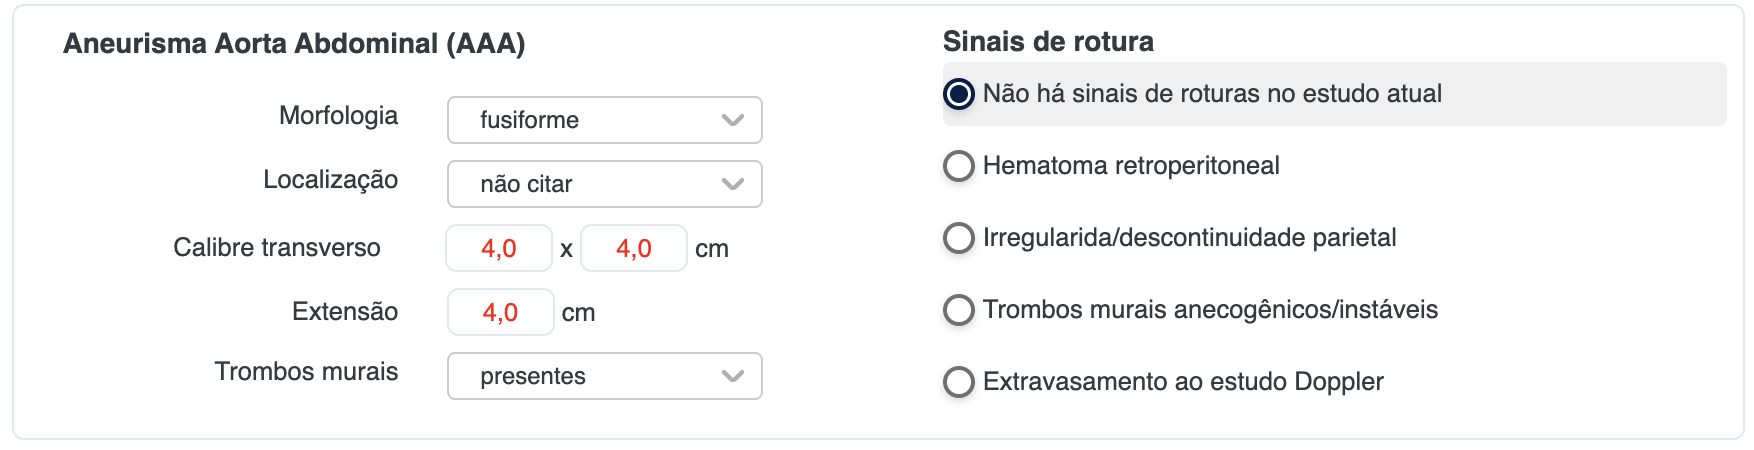
Task: Select Irregularida/descontinuidade parietal radio button
Action: tap(959, 238)
